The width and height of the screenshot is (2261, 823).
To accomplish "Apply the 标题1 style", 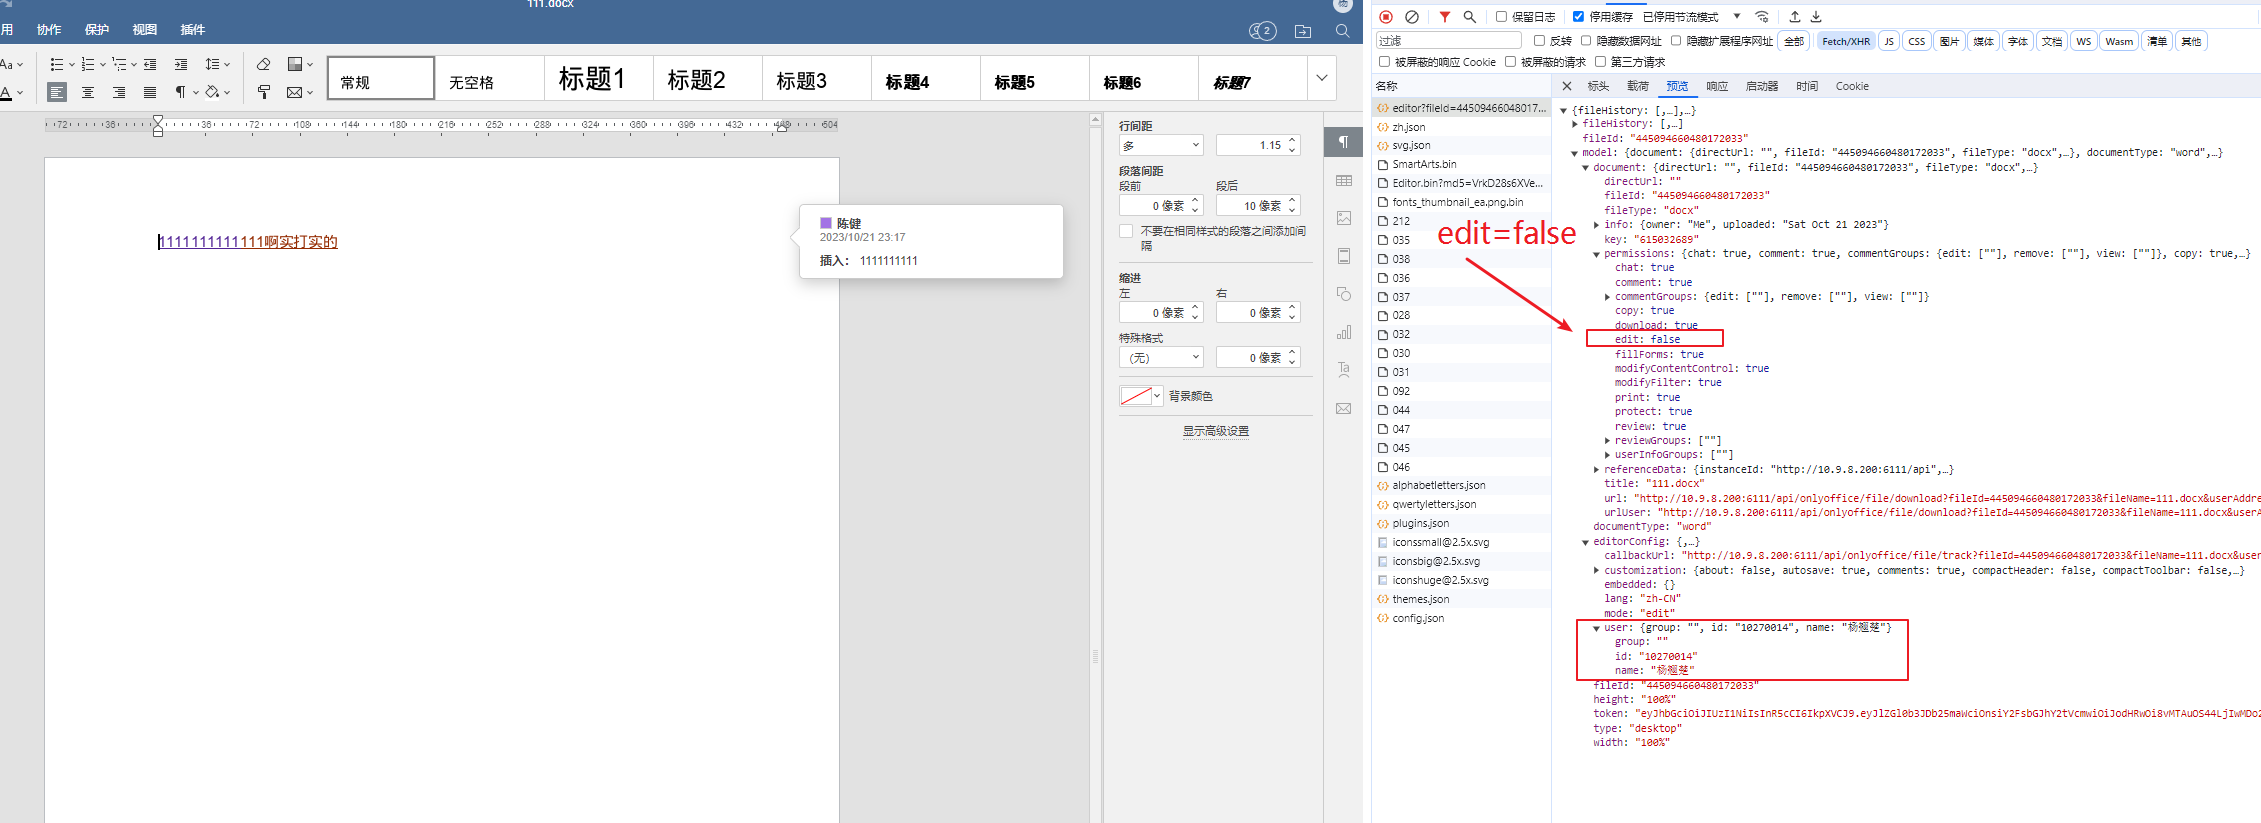I will (599, 78).
